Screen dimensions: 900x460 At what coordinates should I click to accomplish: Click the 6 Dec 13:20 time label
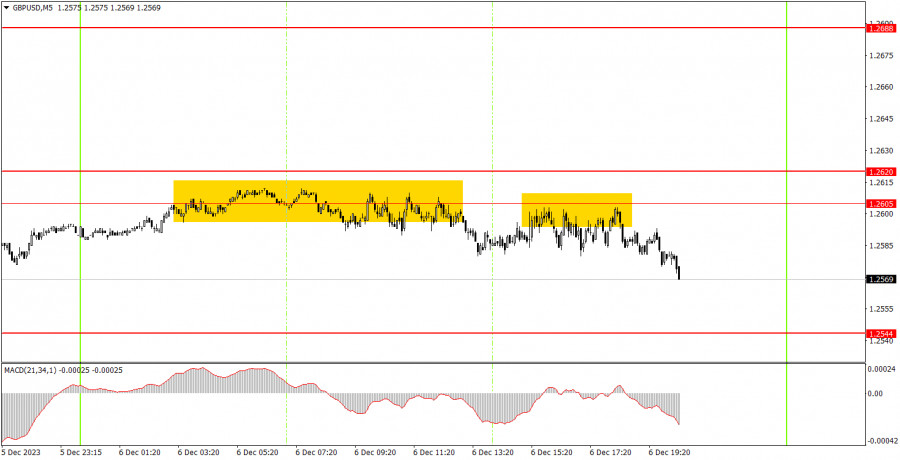coord(492,453)
